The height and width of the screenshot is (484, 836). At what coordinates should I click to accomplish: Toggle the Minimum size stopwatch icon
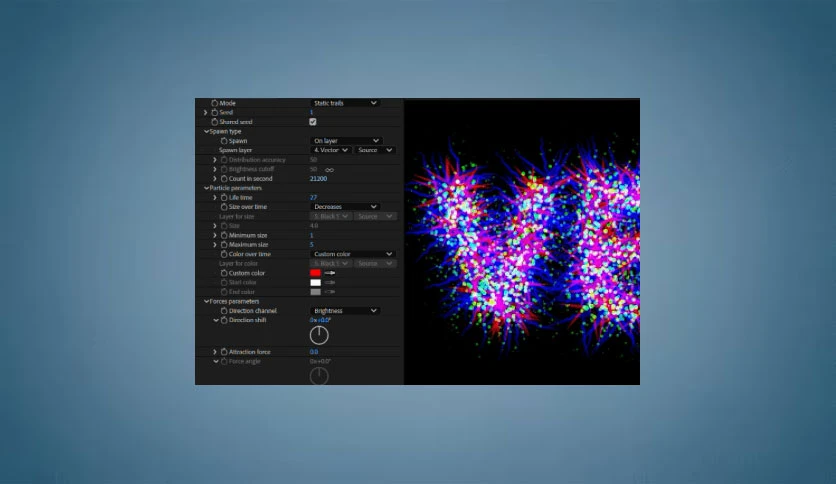[x=224, y=235]
